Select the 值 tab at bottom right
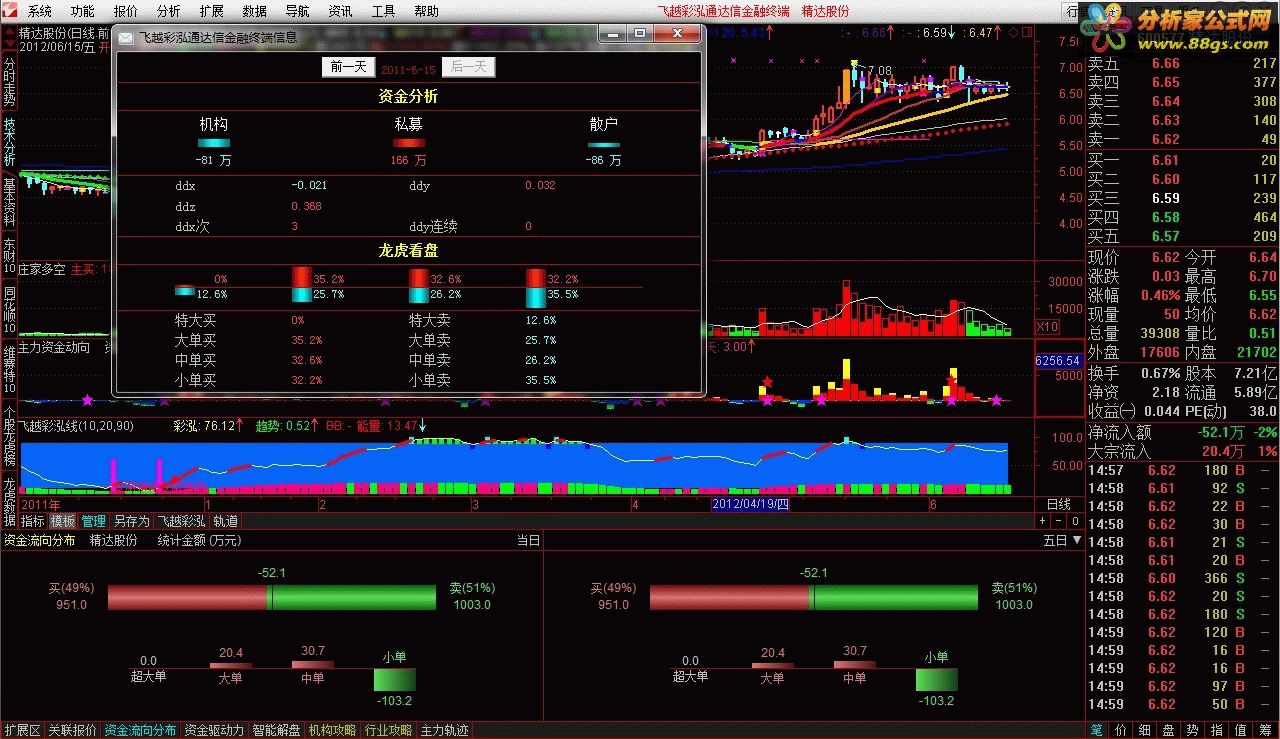 [1240, 730]
